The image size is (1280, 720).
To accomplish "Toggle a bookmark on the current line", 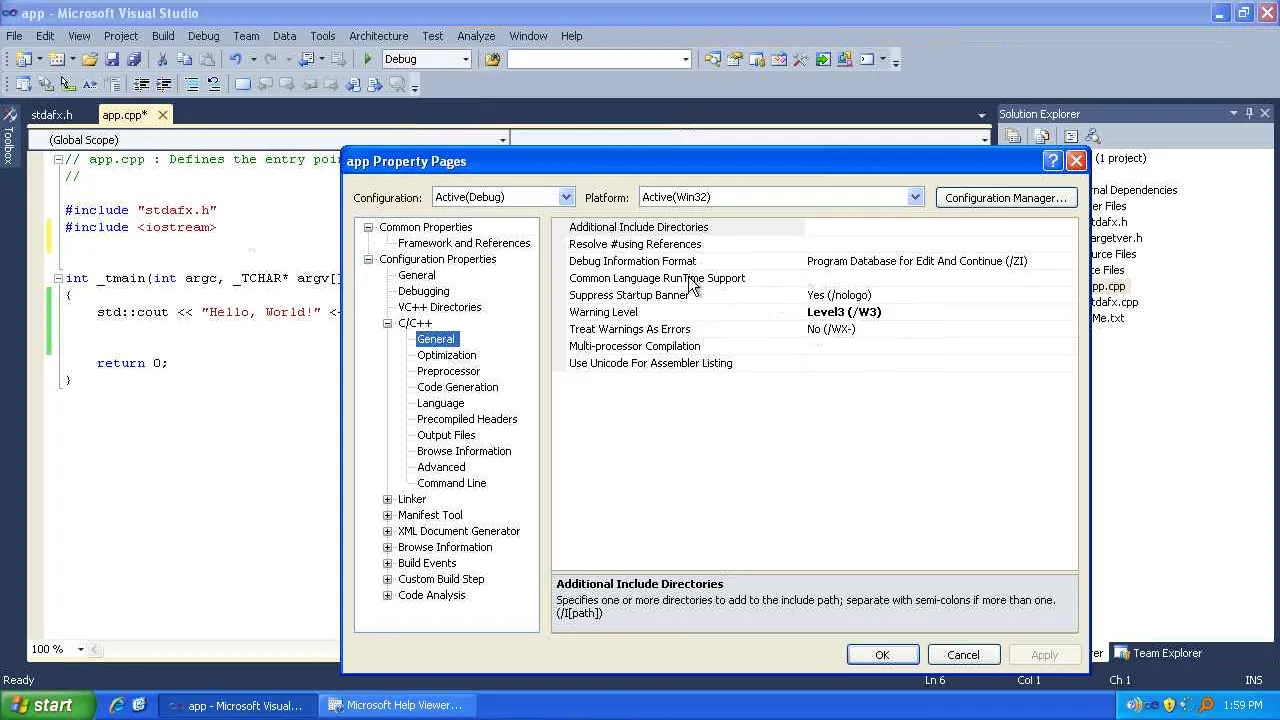I will pyautogui.click(x=242, y=85).
